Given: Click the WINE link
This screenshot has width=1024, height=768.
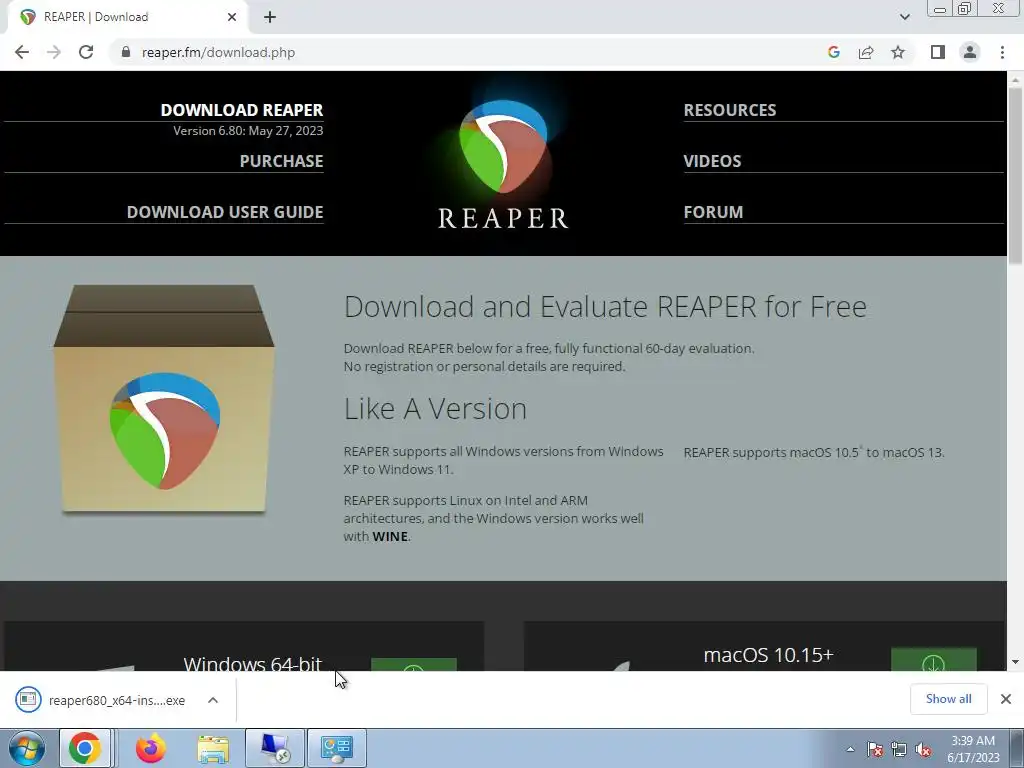Looking at the screenshot, I should tap(390, 536).
